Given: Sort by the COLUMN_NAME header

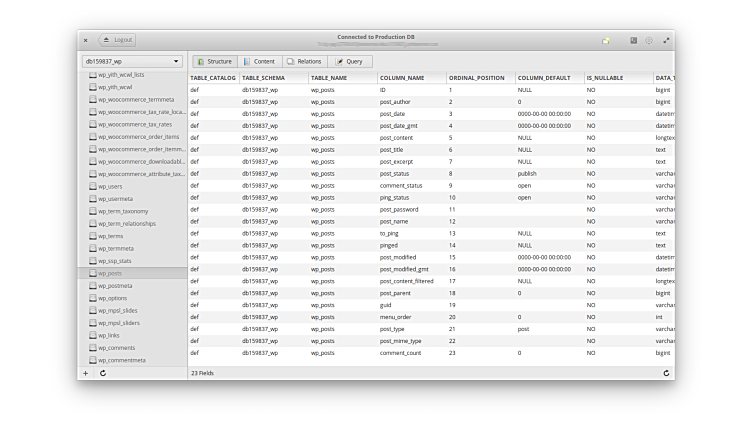Looking at the screenshot, I should 402,77.
